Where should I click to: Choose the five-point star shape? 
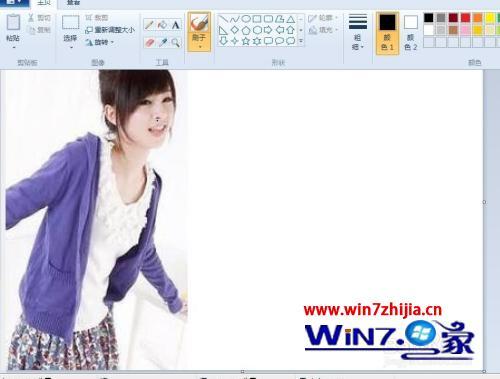[246, 41]
